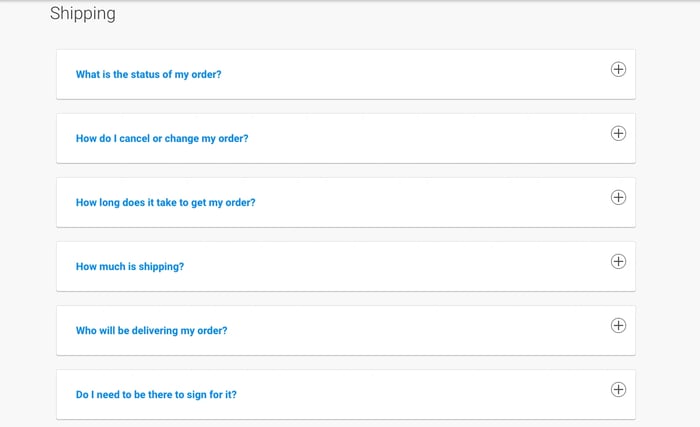Open the delivery time answer via plus icon

point(618,197)
